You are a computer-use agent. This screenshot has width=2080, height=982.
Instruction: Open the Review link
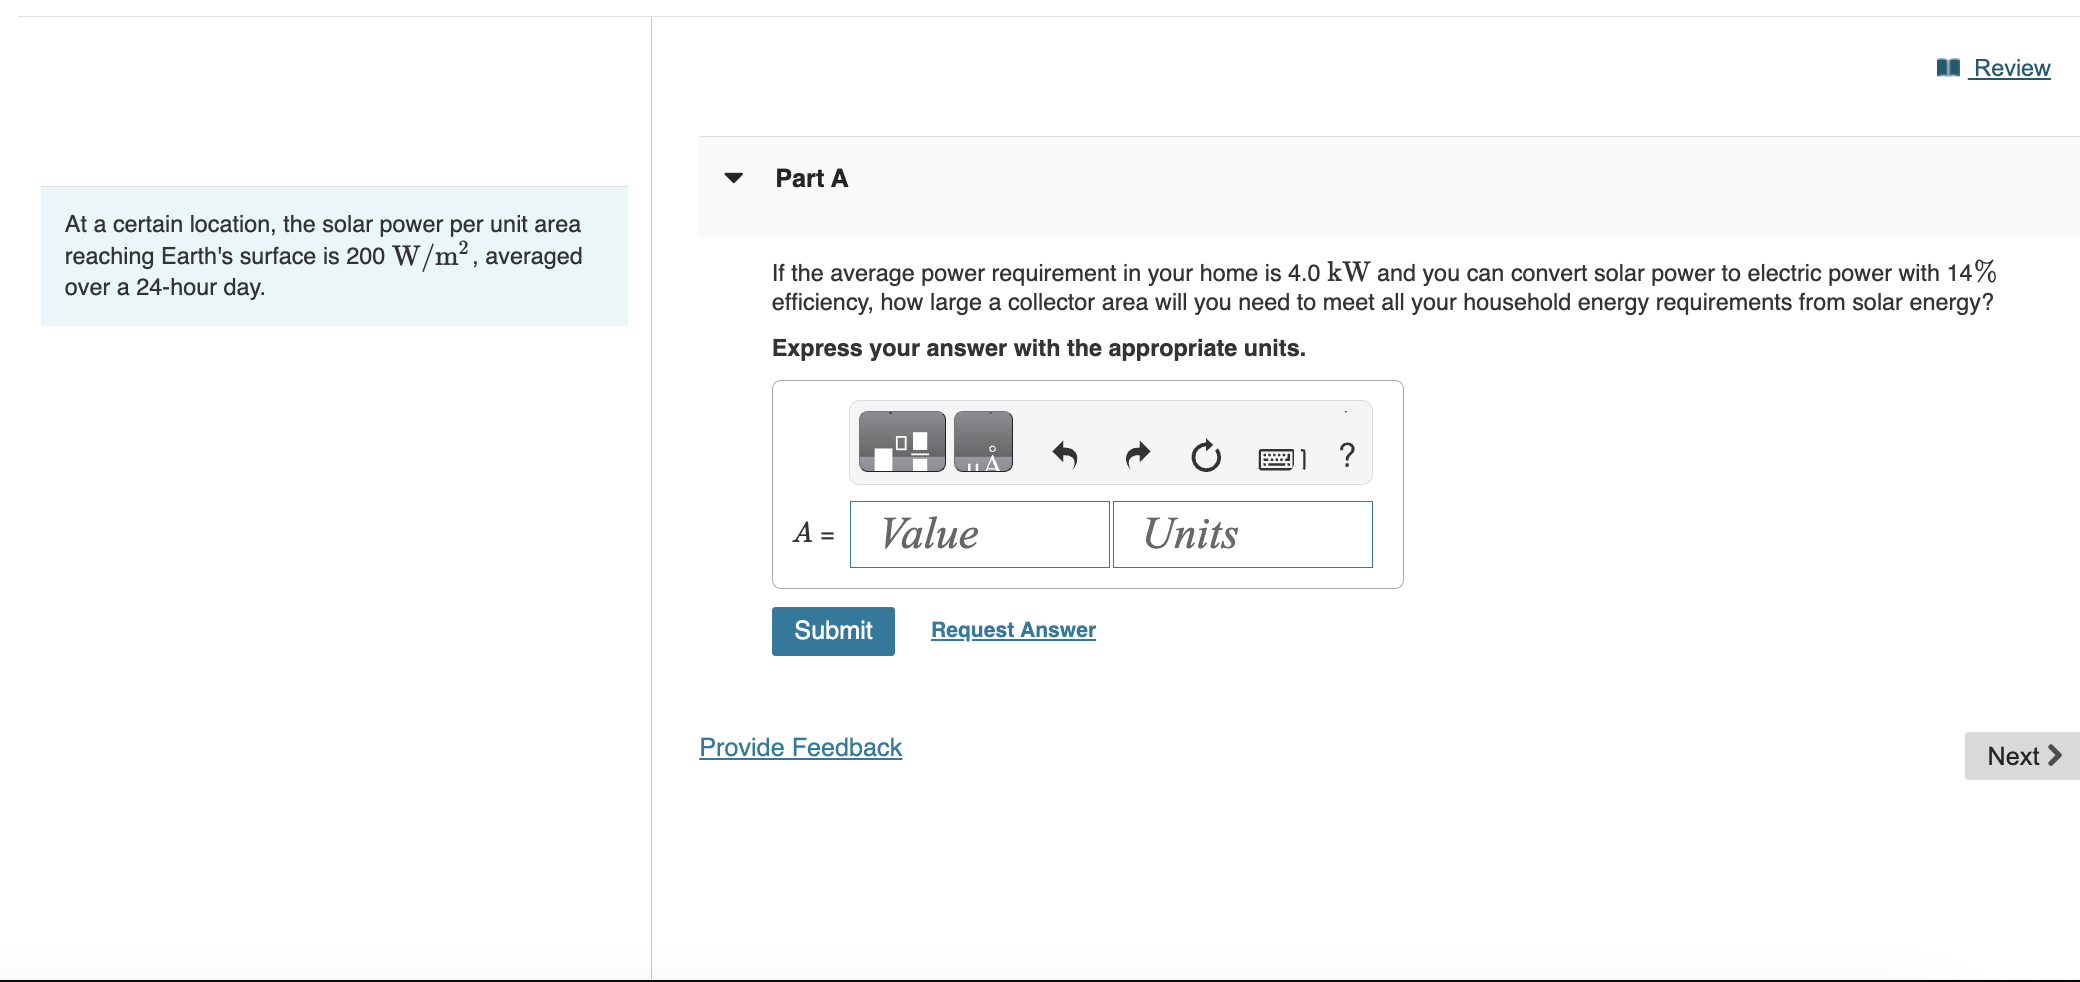pyautogui.click(x=2011, y=68)
